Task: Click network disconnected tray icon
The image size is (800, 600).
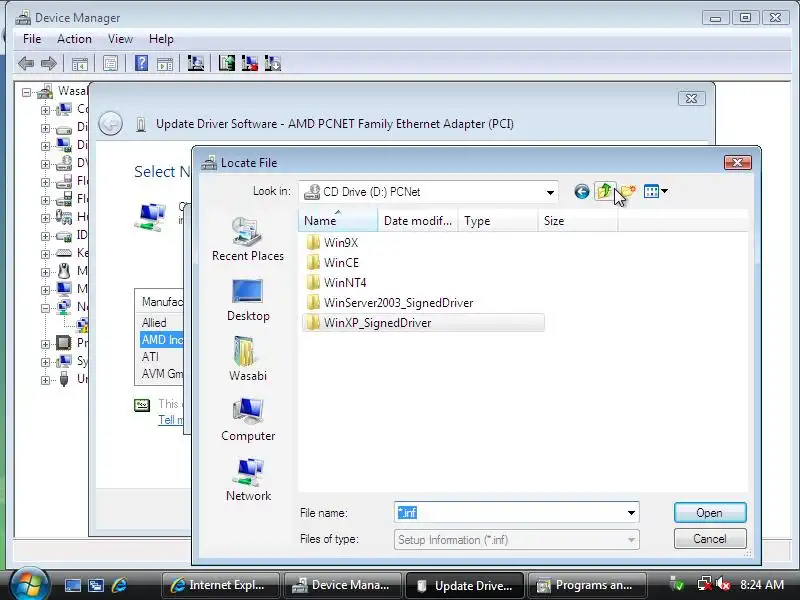Action: [x=705, y=584]
